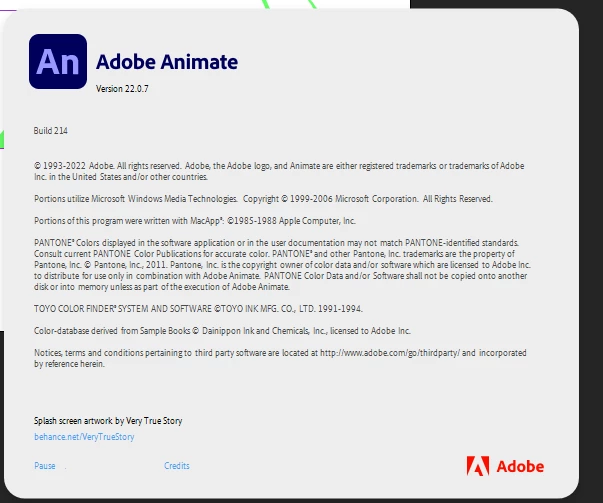The height and width of the screenshot is (503, 603).
Task: Click the MacApp Apple Computer notice
Action: click(195, 221)
